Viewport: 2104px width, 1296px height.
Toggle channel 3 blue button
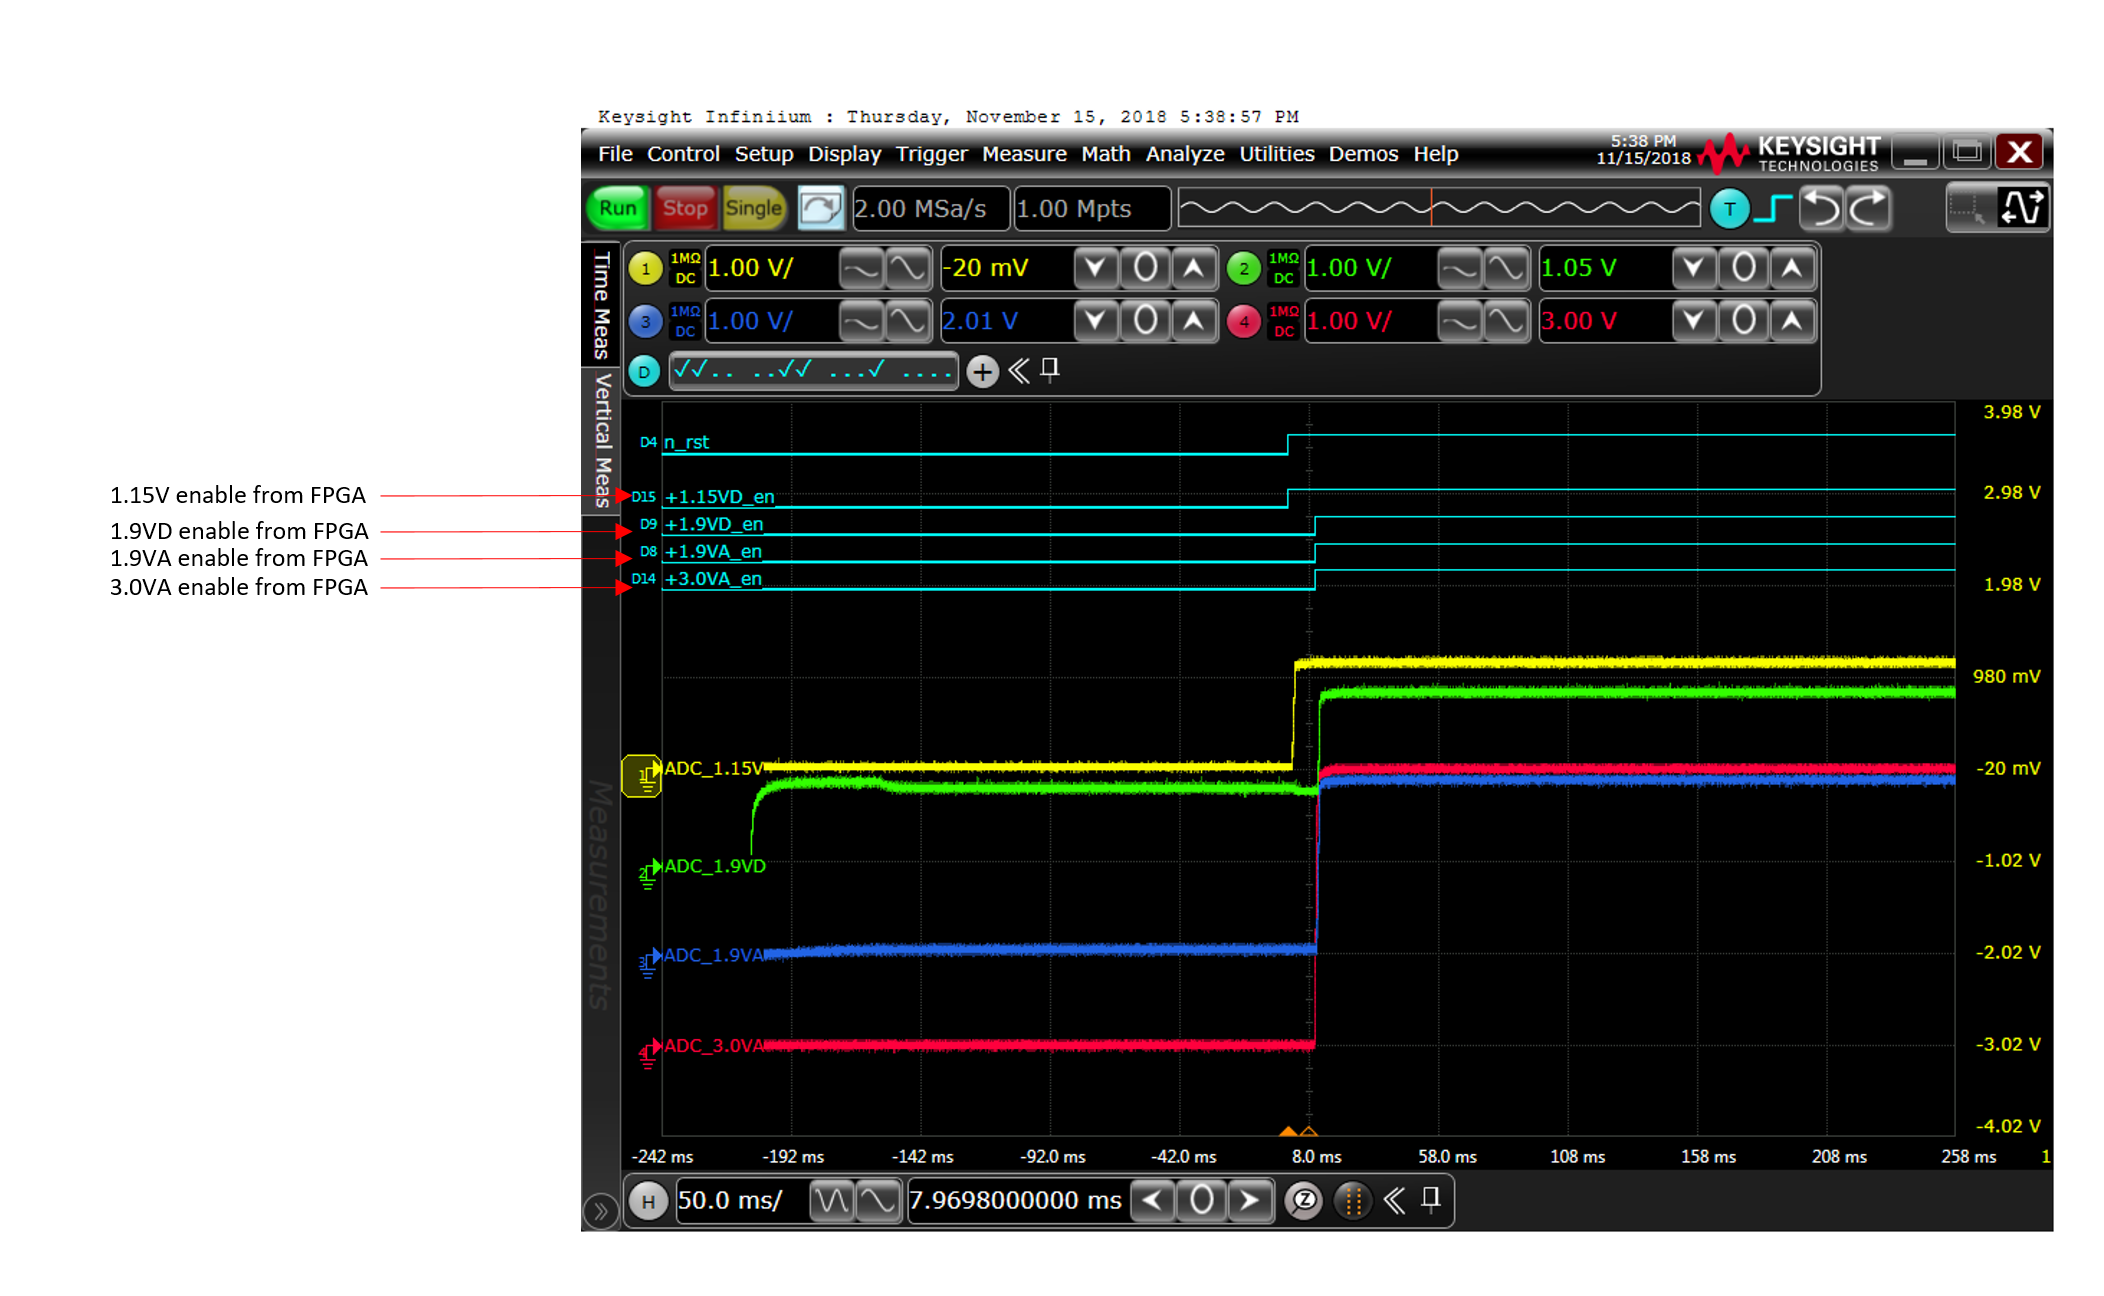pos(645,322)
